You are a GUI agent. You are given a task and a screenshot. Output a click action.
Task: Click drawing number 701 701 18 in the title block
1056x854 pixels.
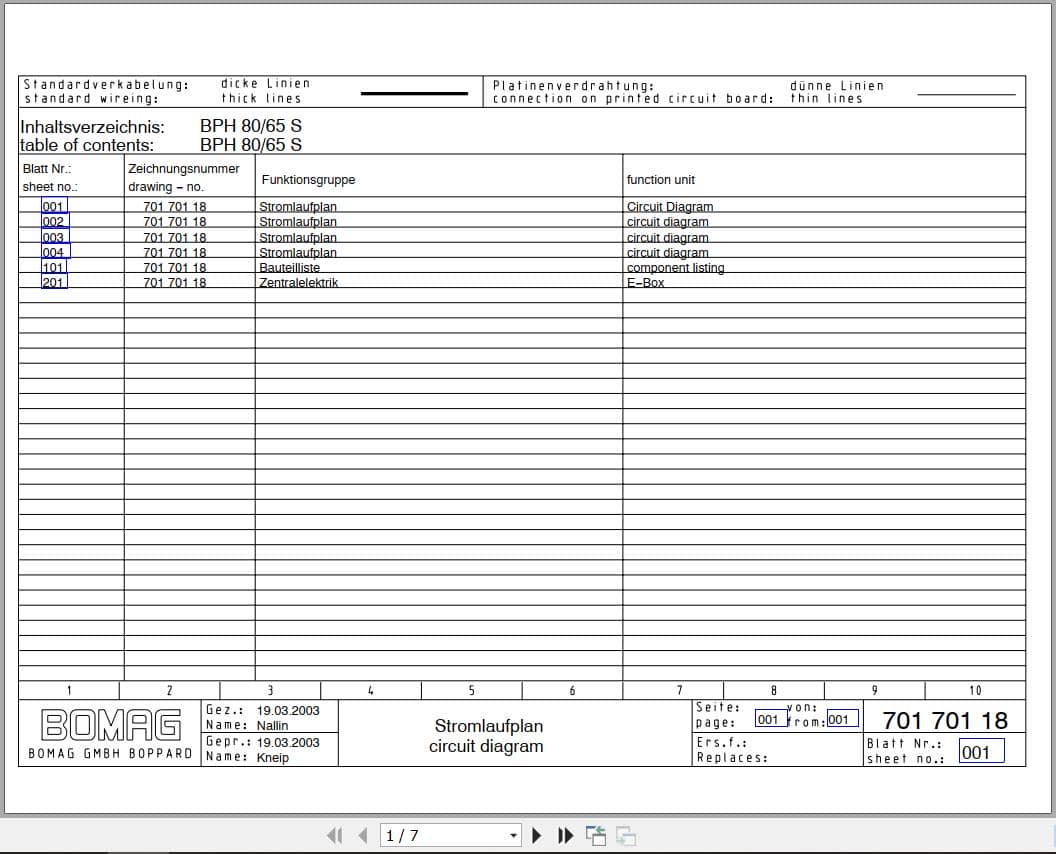[x=945, y=721]
